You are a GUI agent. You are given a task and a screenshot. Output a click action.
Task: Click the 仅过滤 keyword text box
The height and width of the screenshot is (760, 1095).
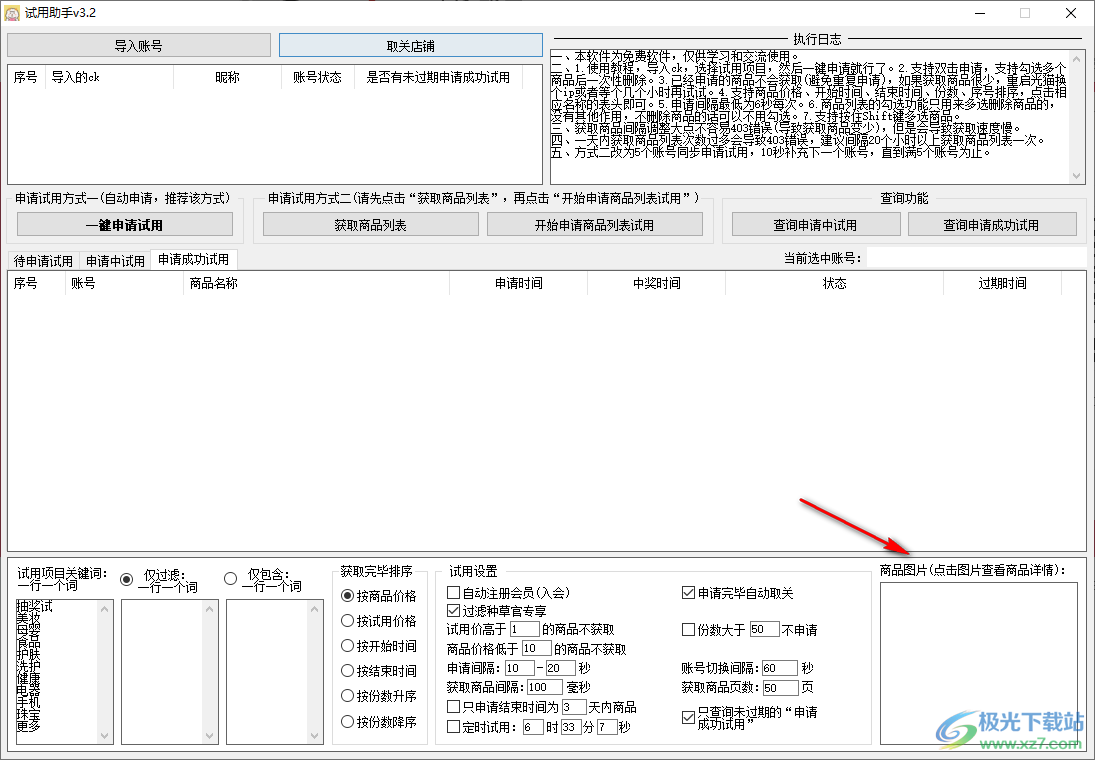click(170, 672)
